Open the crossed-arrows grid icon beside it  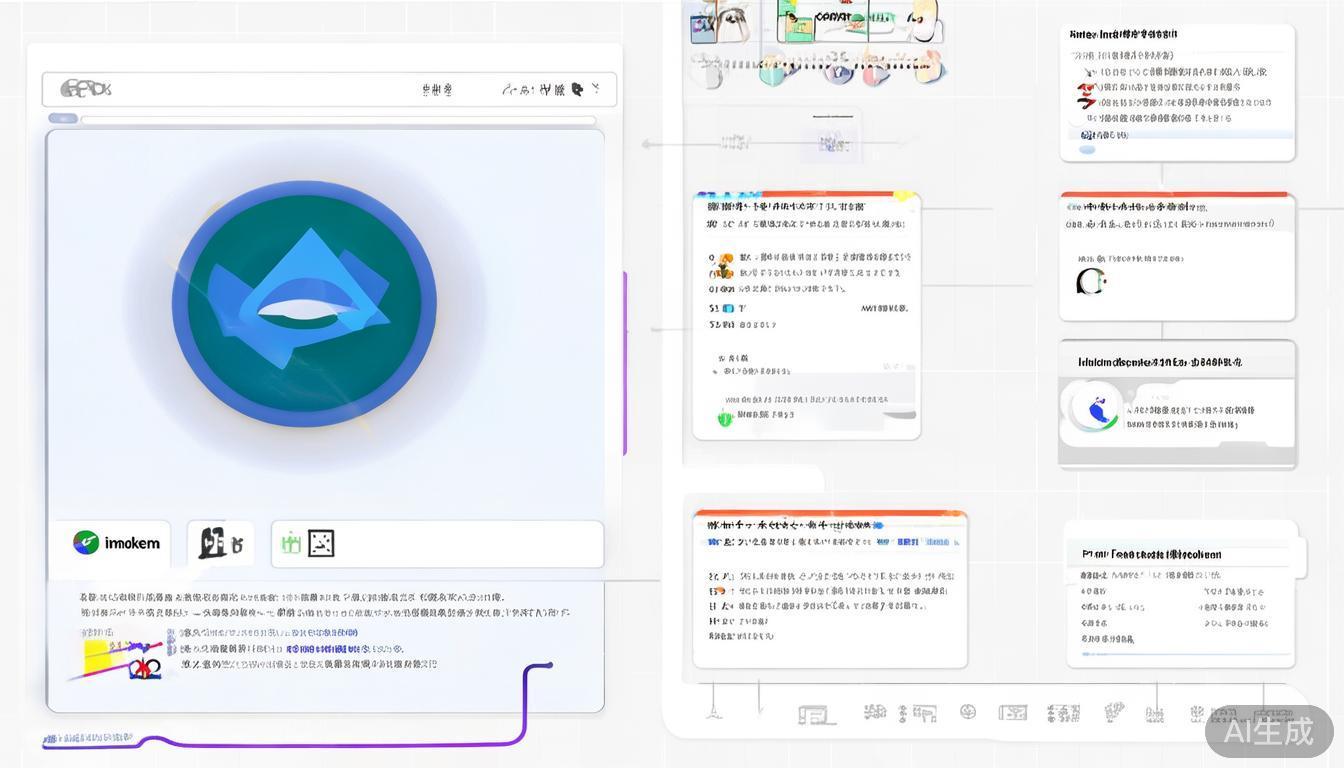(321, 541)
